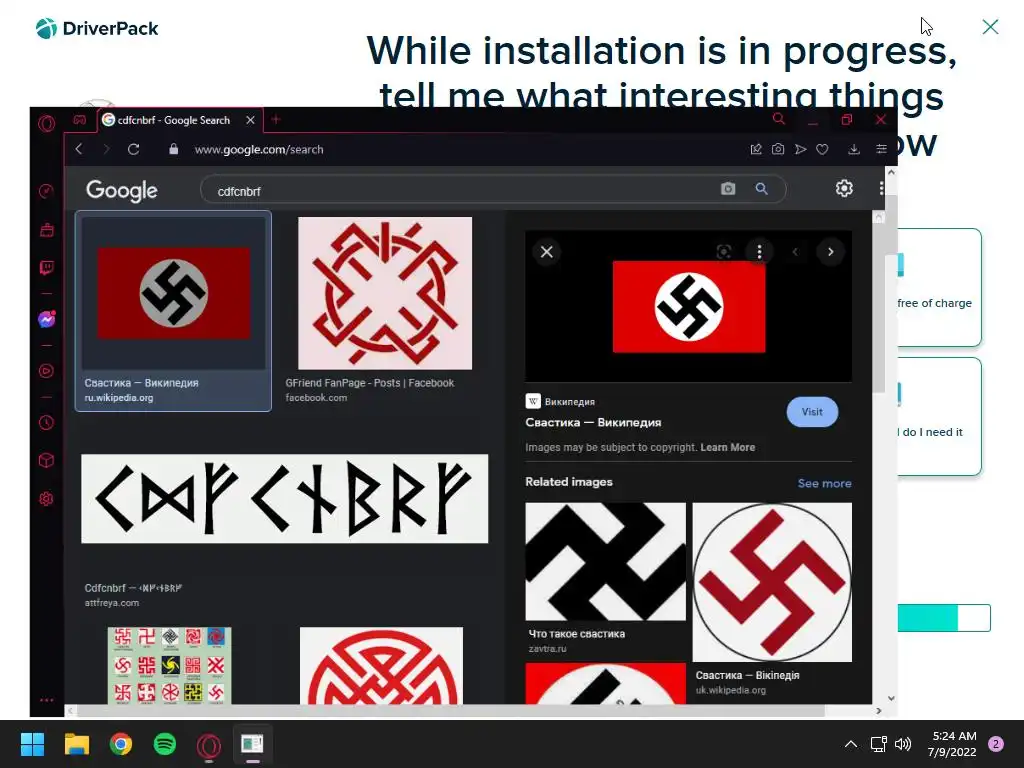This screenshot has height=768, width=1024.
Task: Open File Explorer from the taskbar
Action: [76, 744]
